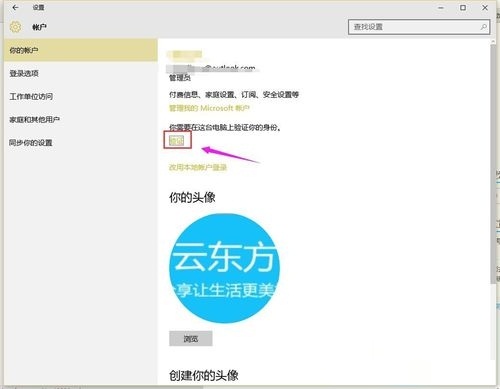
Task: Click the round 云东方 avatar picture
Action: point(224,268)
